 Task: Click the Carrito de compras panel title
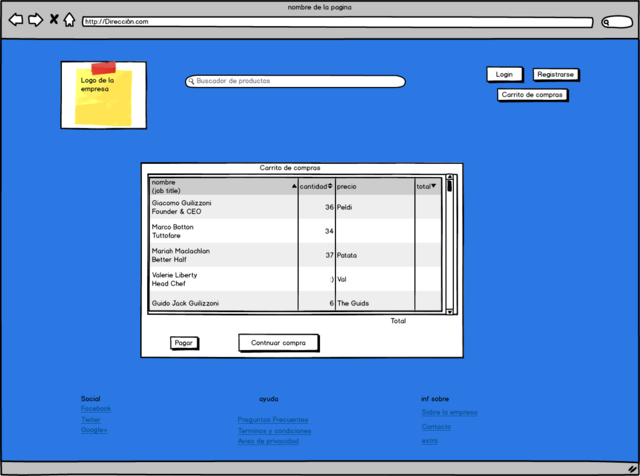(290, 168)
